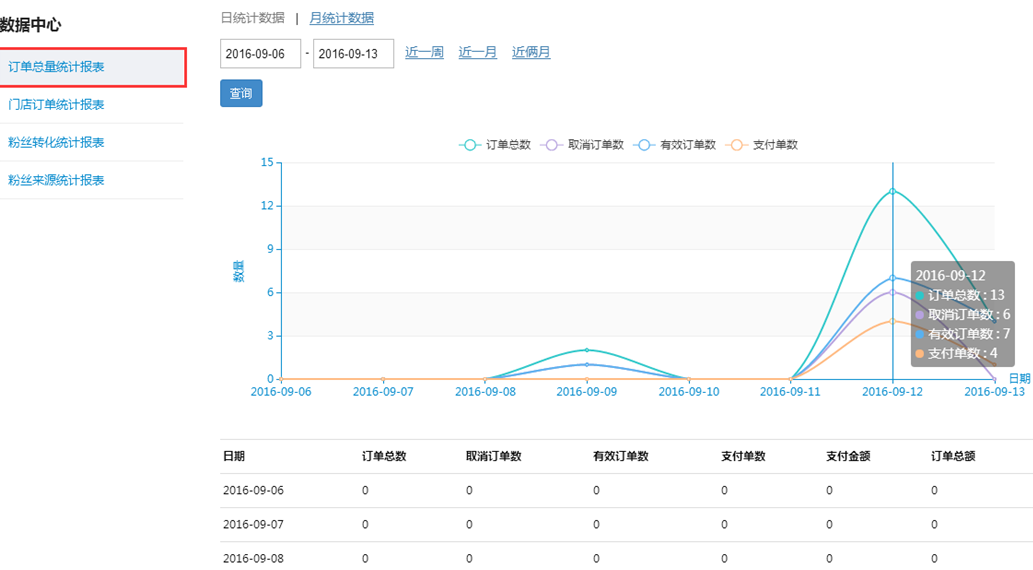Click the 2016-09-06 row in the table

pos(254,491)
